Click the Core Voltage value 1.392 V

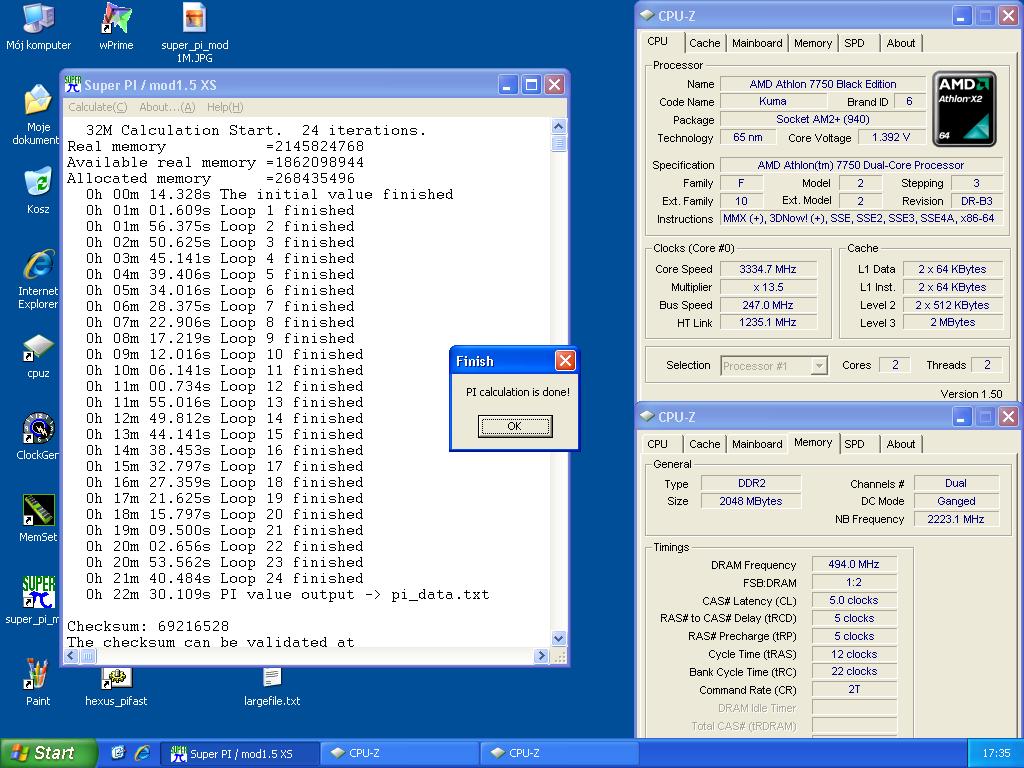pyautogui.click(x=891, y=137)
